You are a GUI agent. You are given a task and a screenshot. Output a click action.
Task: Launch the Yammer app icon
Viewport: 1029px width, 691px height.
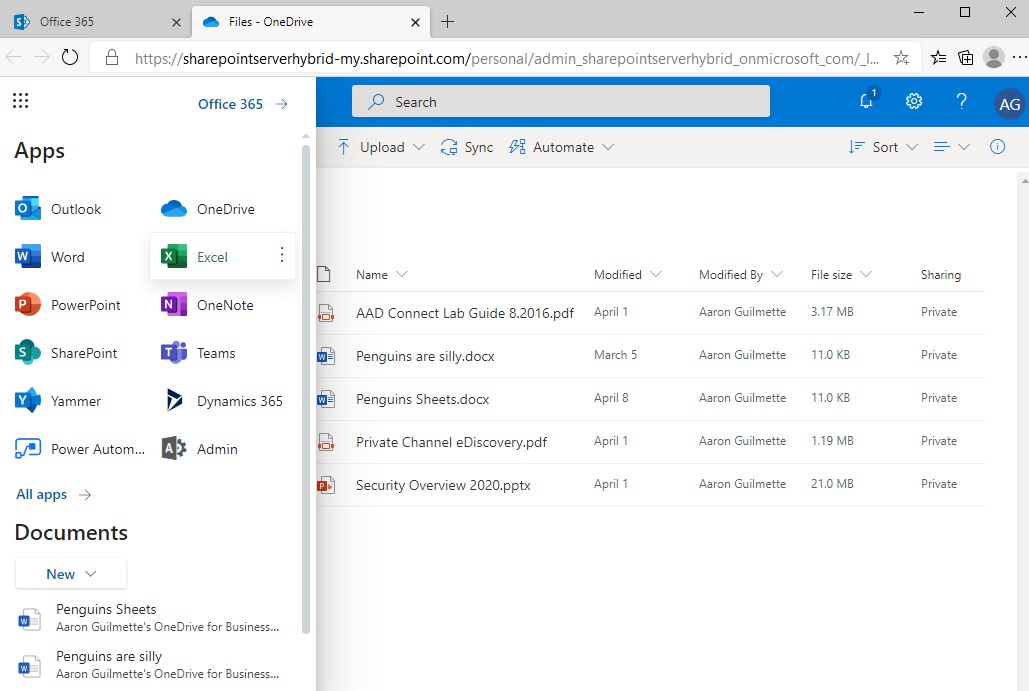pos(28,400)
